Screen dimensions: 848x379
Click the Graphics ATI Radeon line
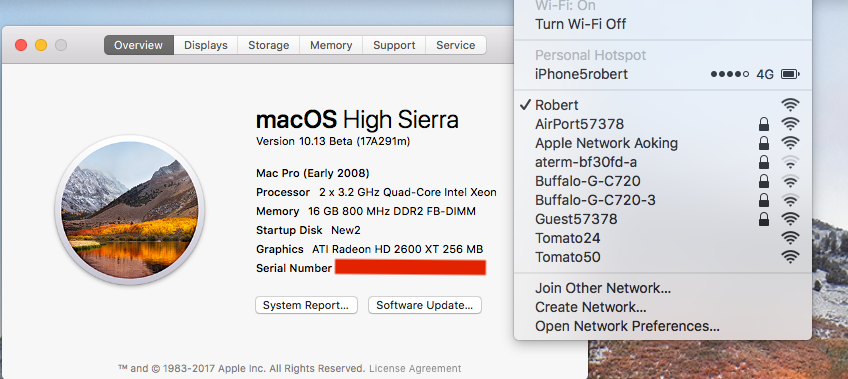coord(369,249)
